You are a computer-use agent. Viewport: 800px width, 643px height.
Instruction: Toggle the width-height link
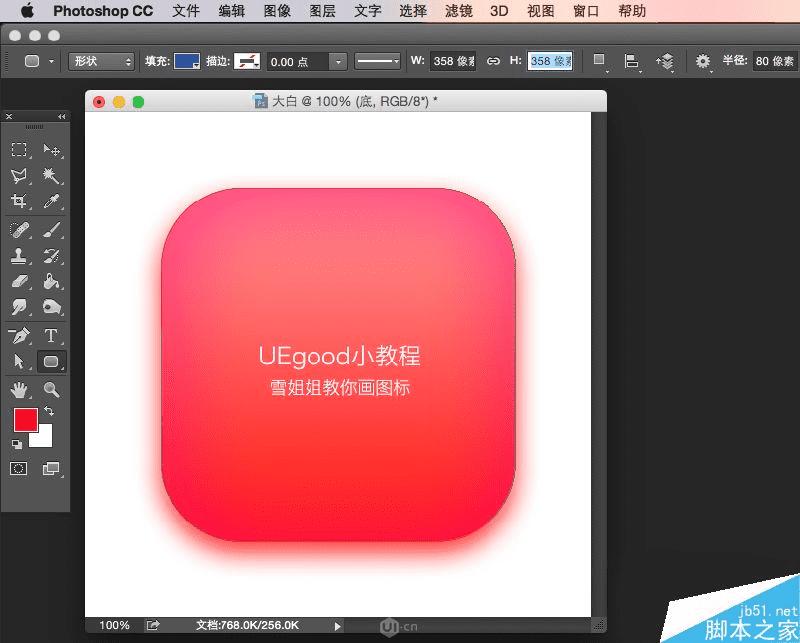pyautogui.click(x=493, y=61)
